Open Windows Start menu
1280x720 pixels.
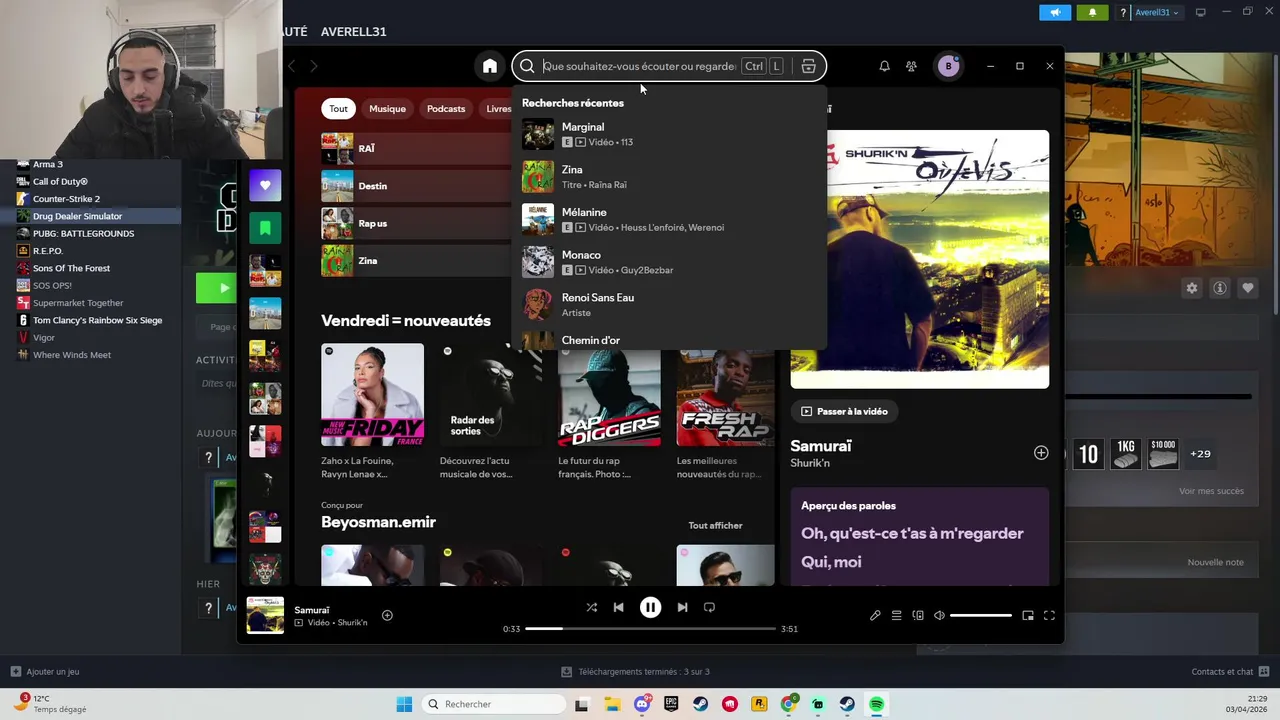tap(404, 704)
